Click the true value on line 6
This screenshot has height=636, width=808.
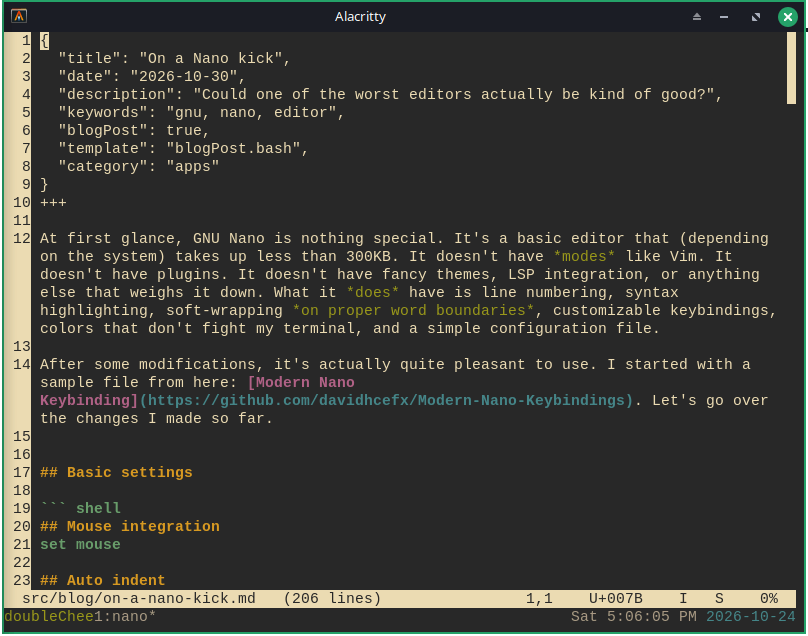coord(184,131)
